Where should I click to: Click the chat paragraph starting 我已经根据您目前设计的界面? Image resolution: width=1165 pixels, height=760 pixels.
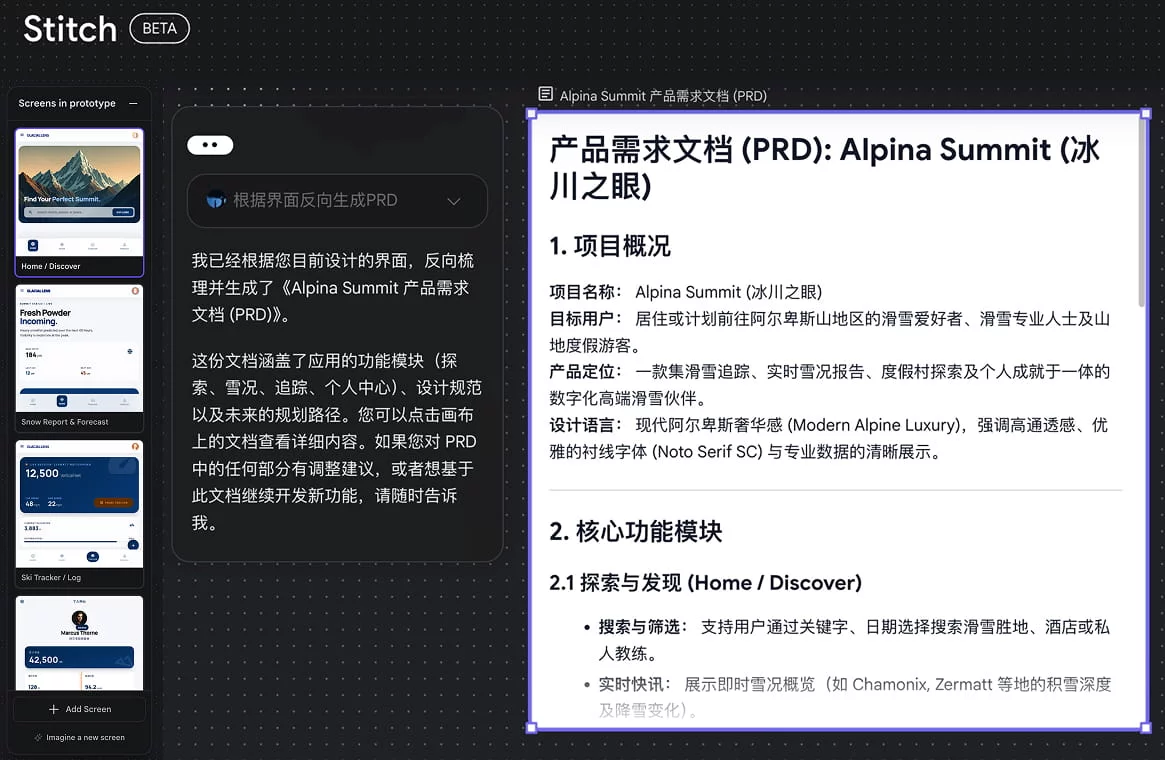tap(333, 288)
